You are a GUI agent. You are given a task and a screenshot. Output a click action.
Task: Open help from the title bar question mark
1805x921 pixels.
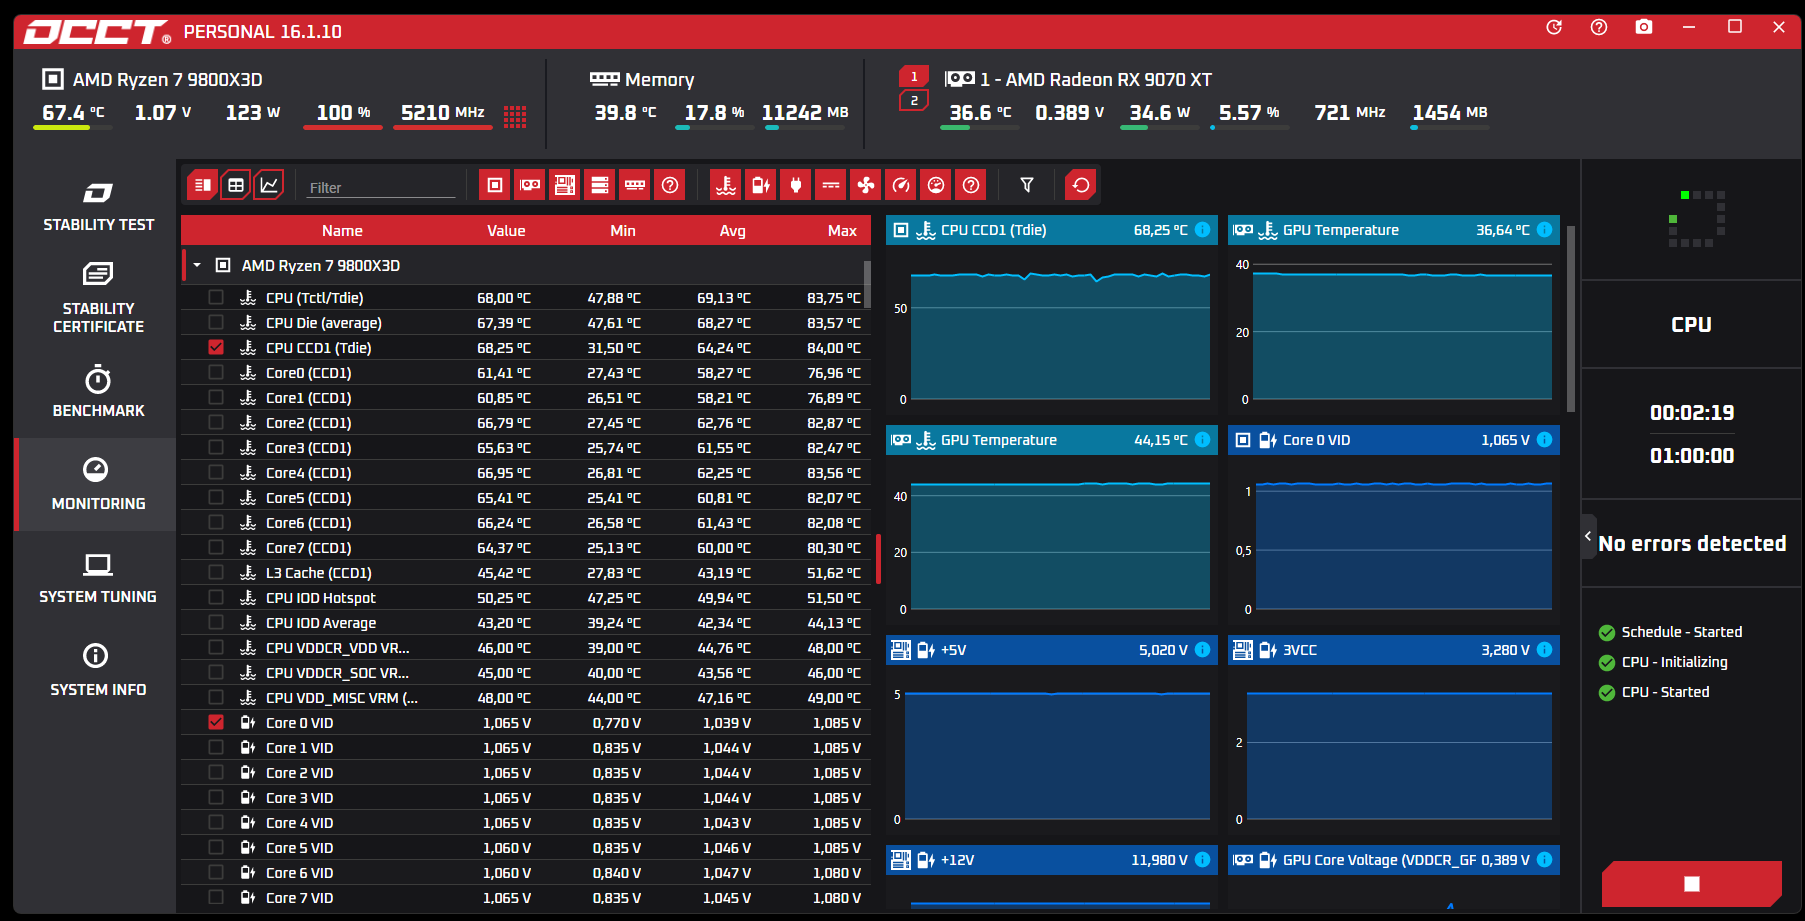pos(1599,27)
